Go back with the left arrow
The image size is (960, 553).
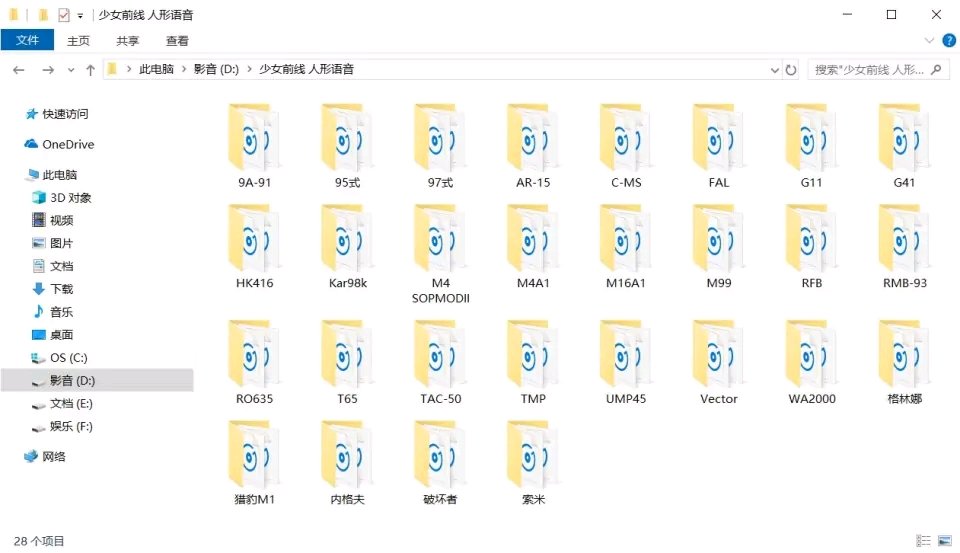pos(18,70)
